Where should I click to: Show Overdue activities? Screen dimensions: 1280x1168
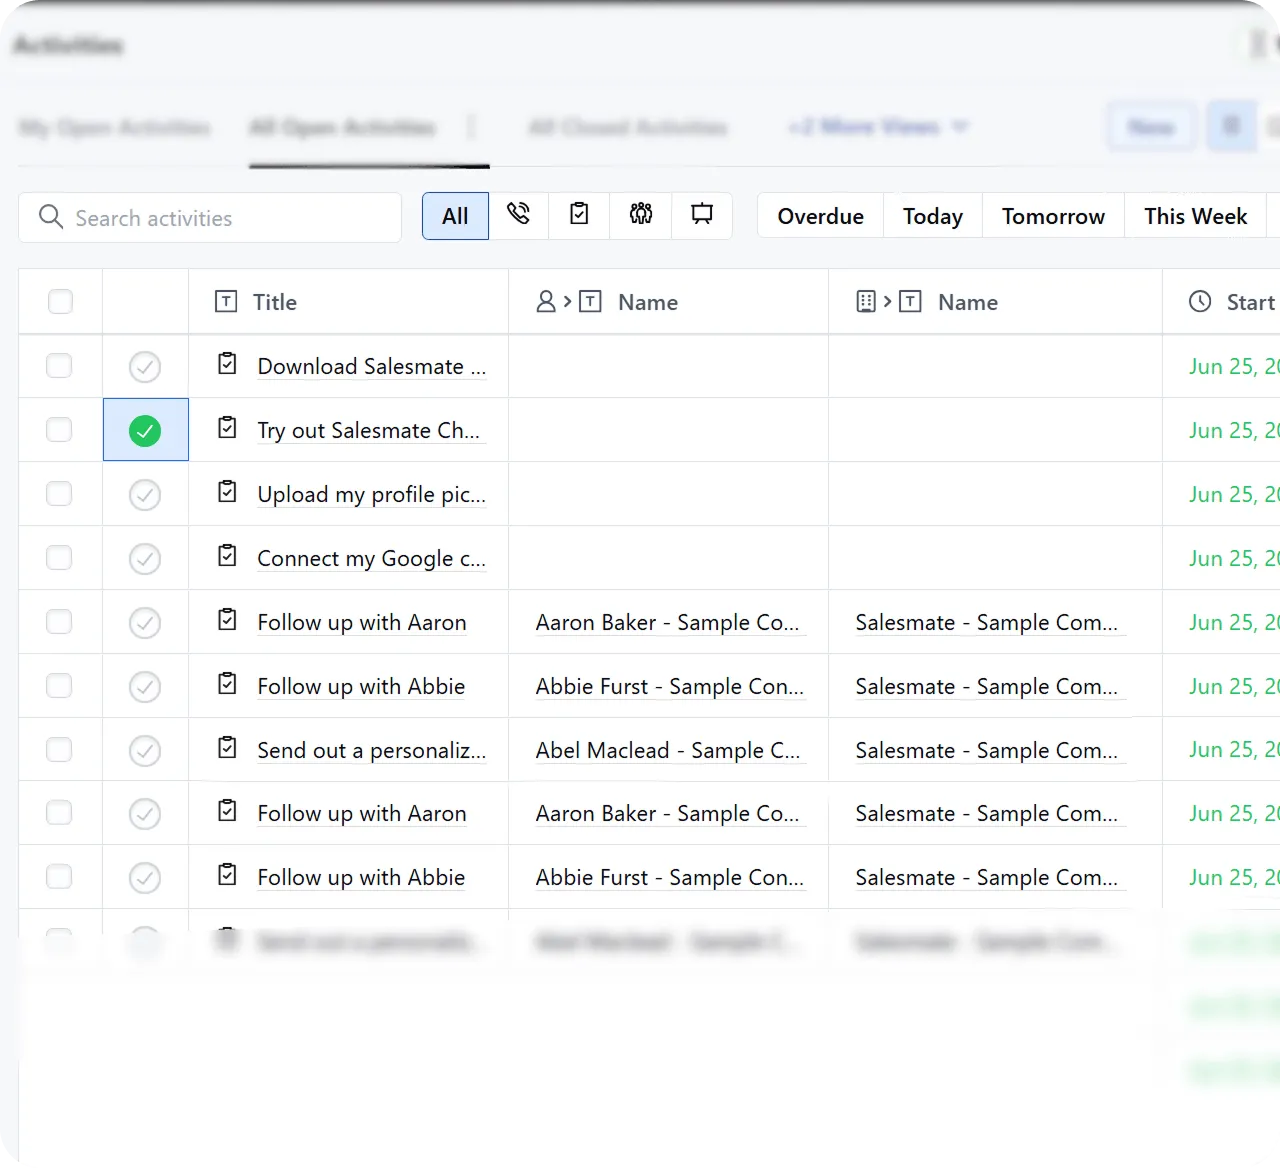821,216
